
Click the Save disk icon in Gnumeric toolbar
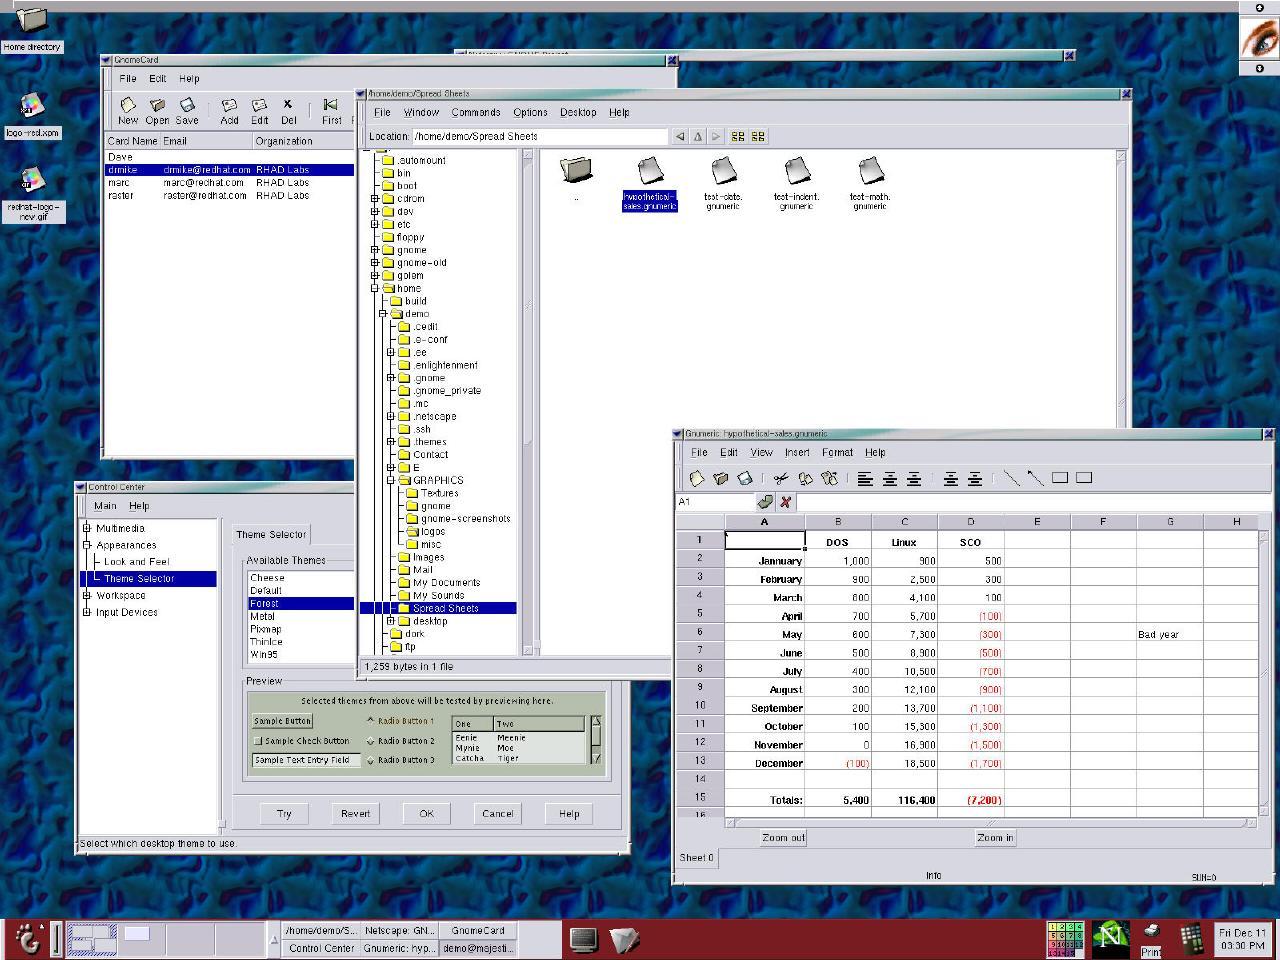tap(744, 479)
